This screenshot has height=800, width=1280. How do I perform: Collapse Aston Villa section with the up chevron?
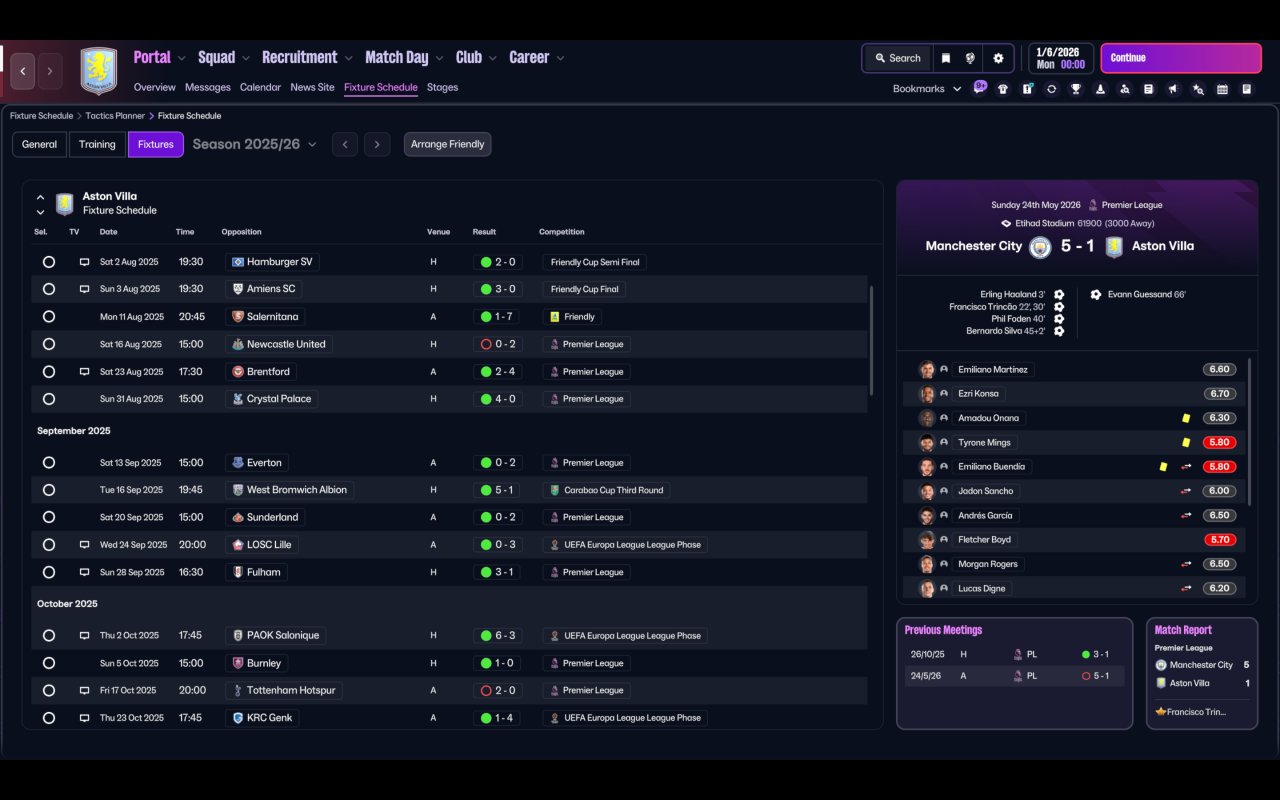40,198
